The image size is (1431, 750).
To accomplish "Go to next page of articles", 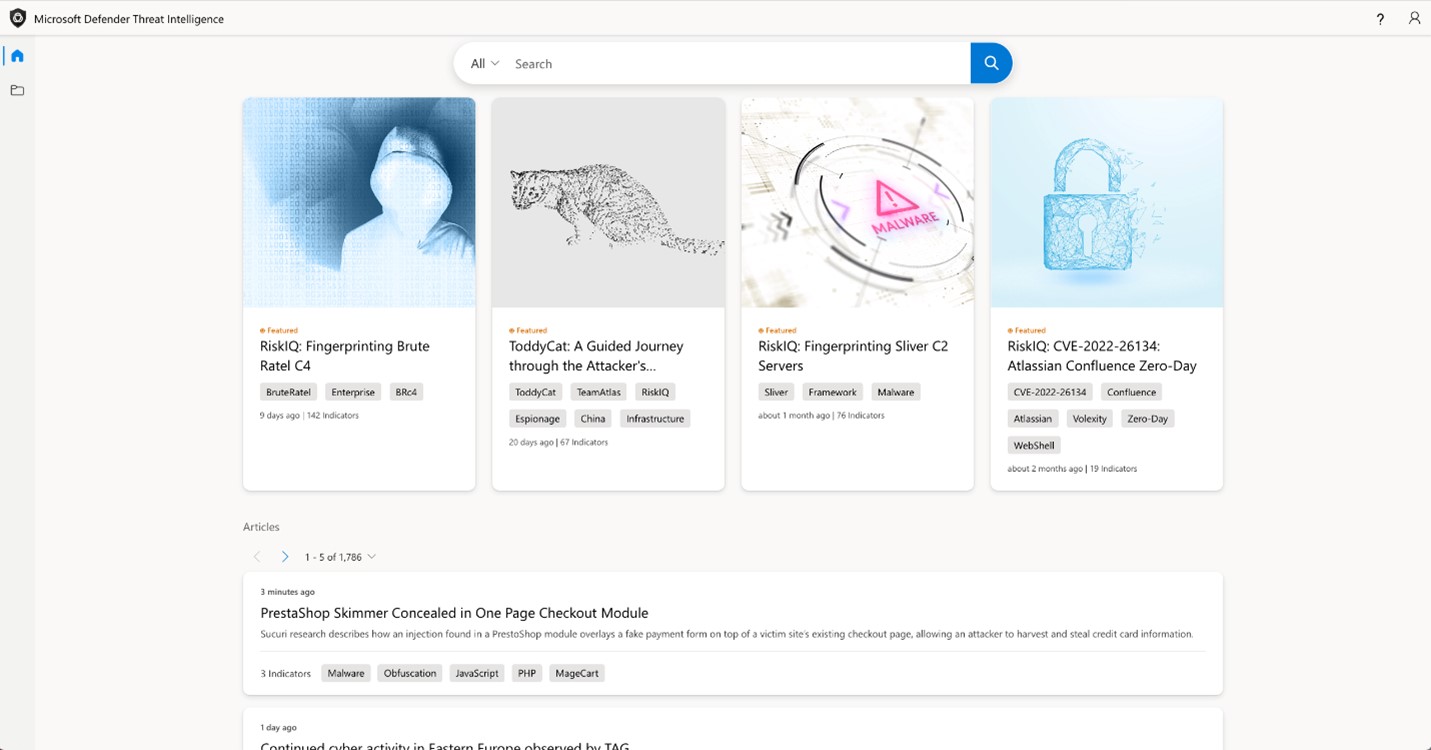I will [285, 556].
